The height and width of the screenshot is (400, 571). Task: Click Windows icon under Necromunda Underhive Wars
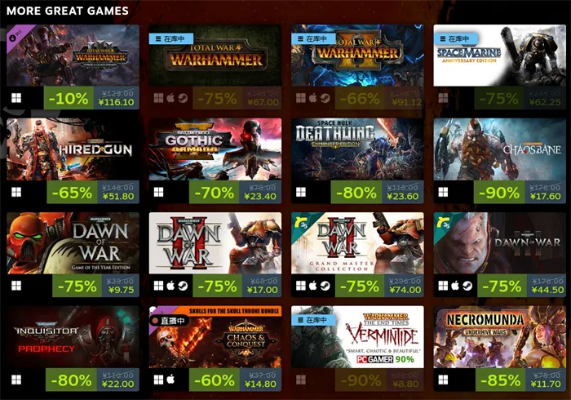[443, 380]
